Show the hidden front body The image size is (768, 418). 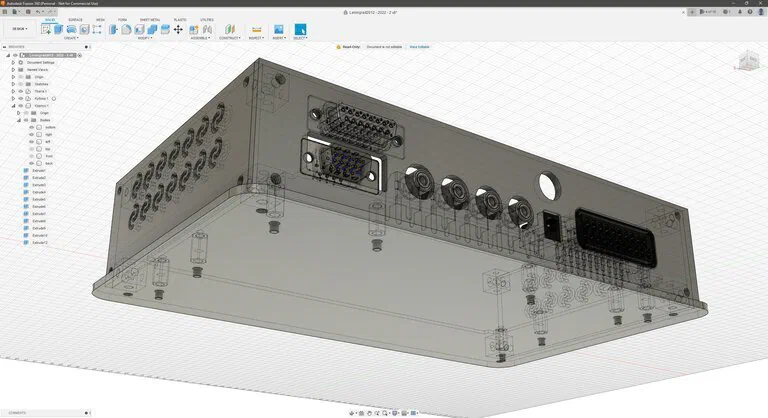tap(32, 156)
